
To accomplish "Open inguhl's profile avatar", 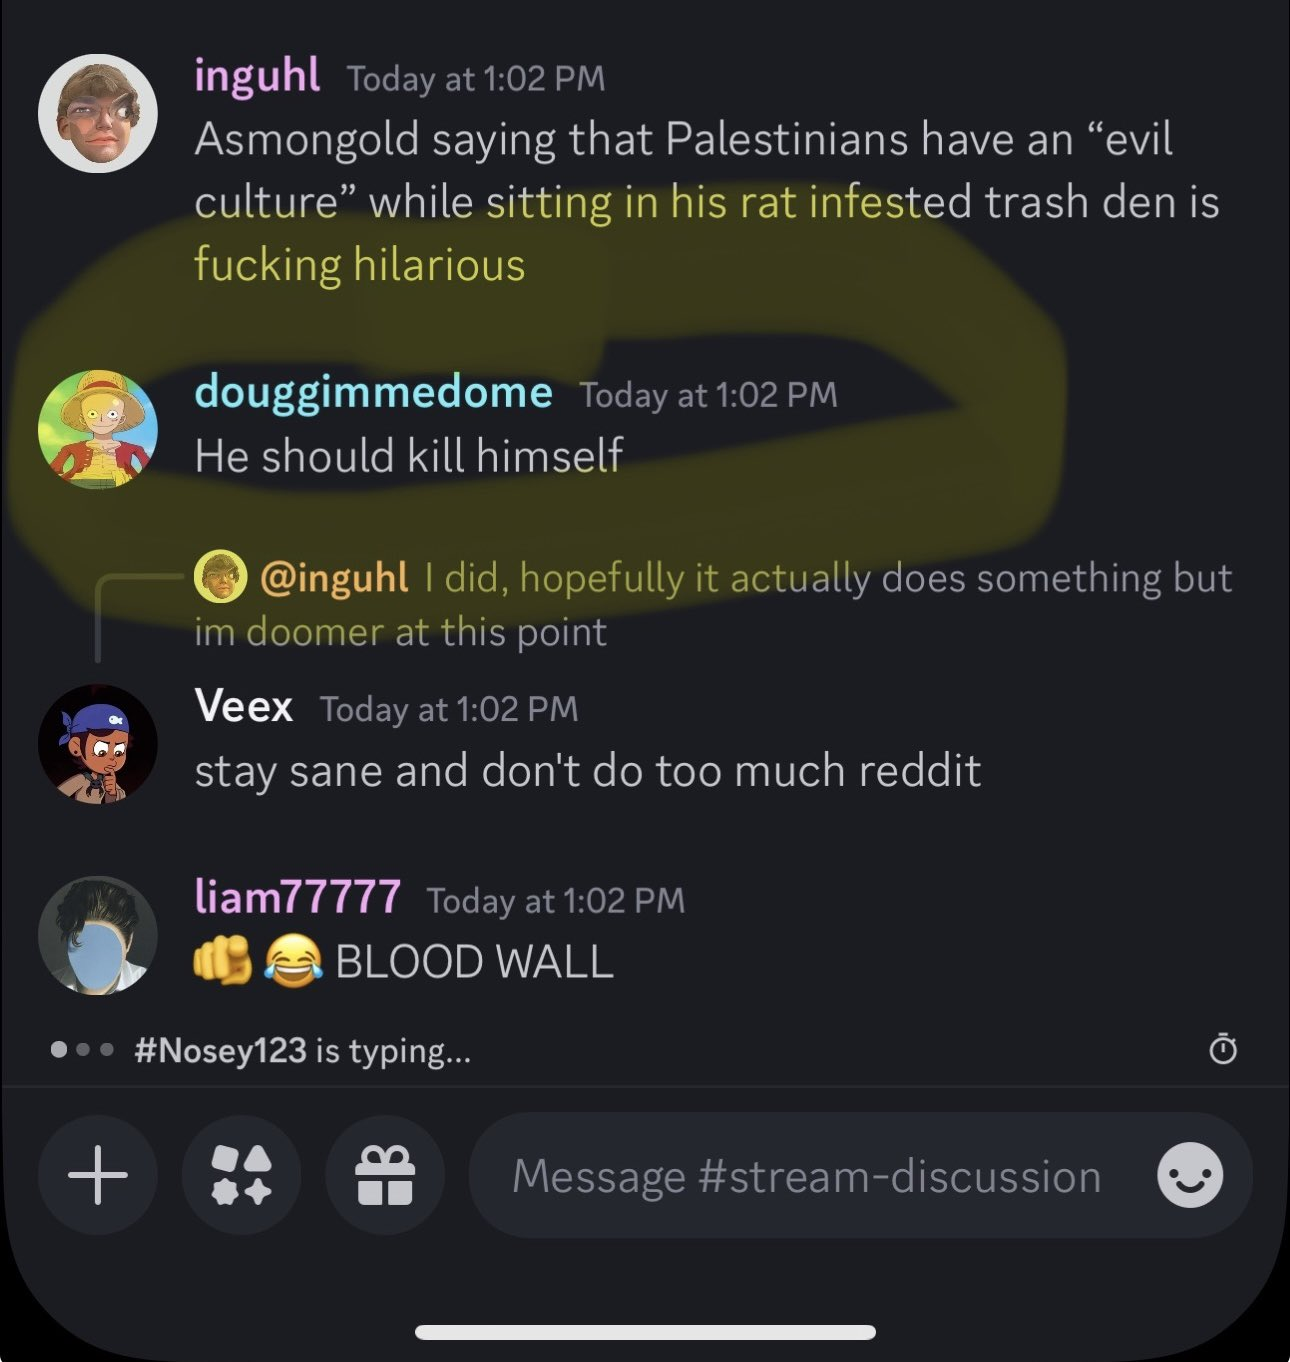I will tap(97, 113).
